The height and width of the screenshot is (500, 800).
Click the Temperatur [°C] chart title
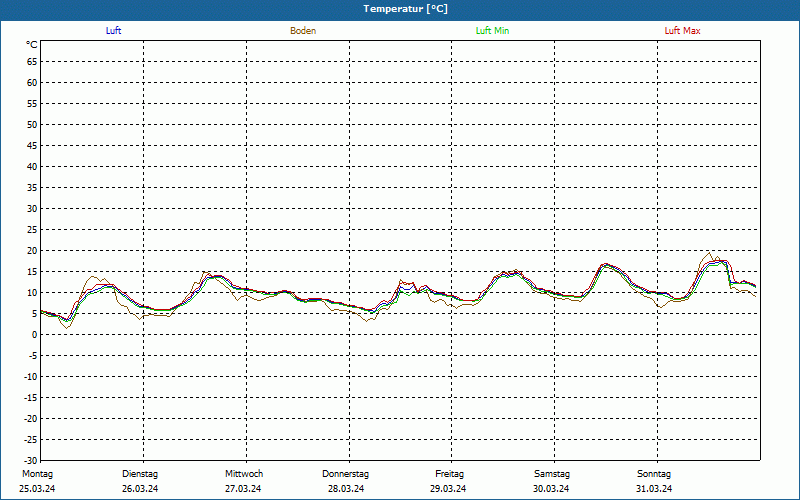click(406, 9)
